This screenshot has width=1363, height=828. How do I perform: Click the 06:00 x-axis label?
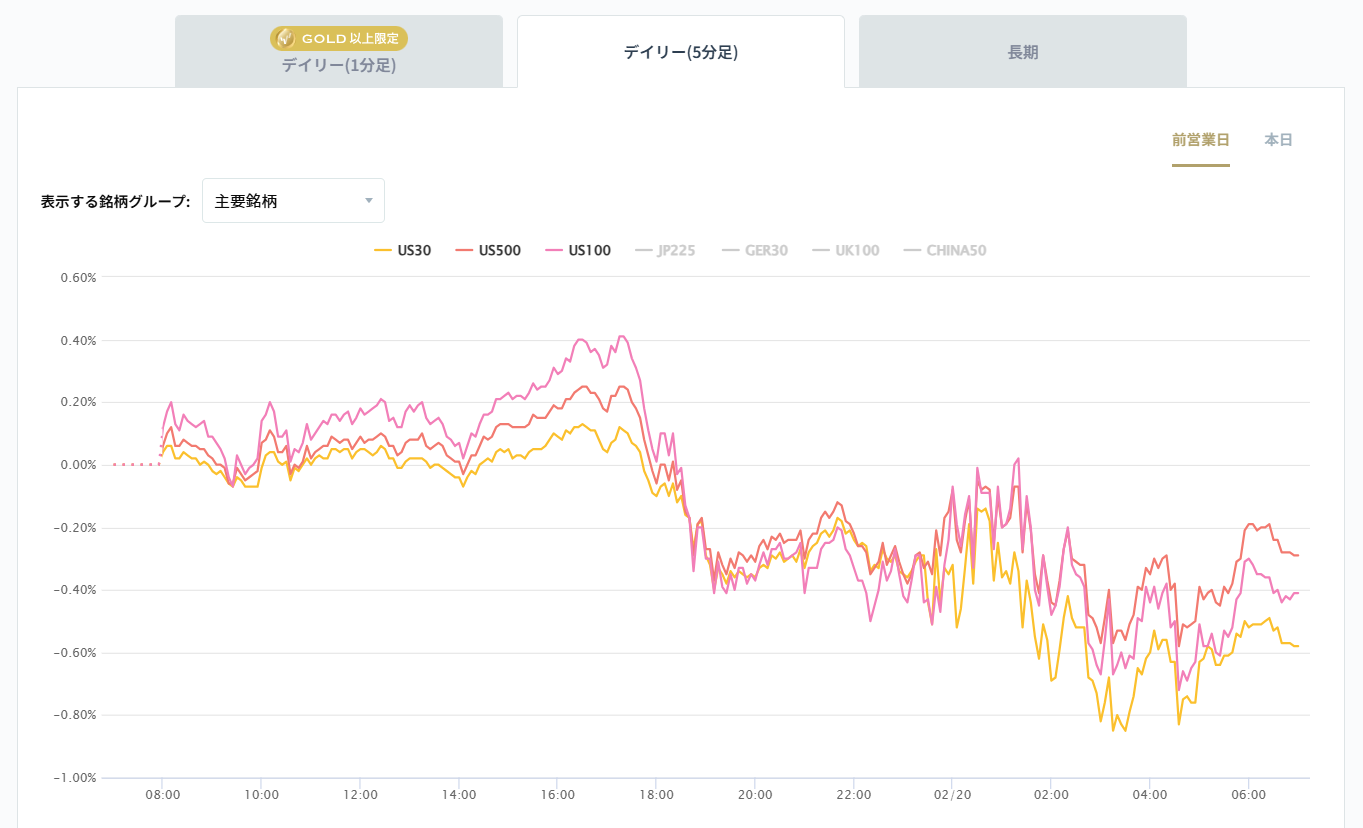(1249, 795)
